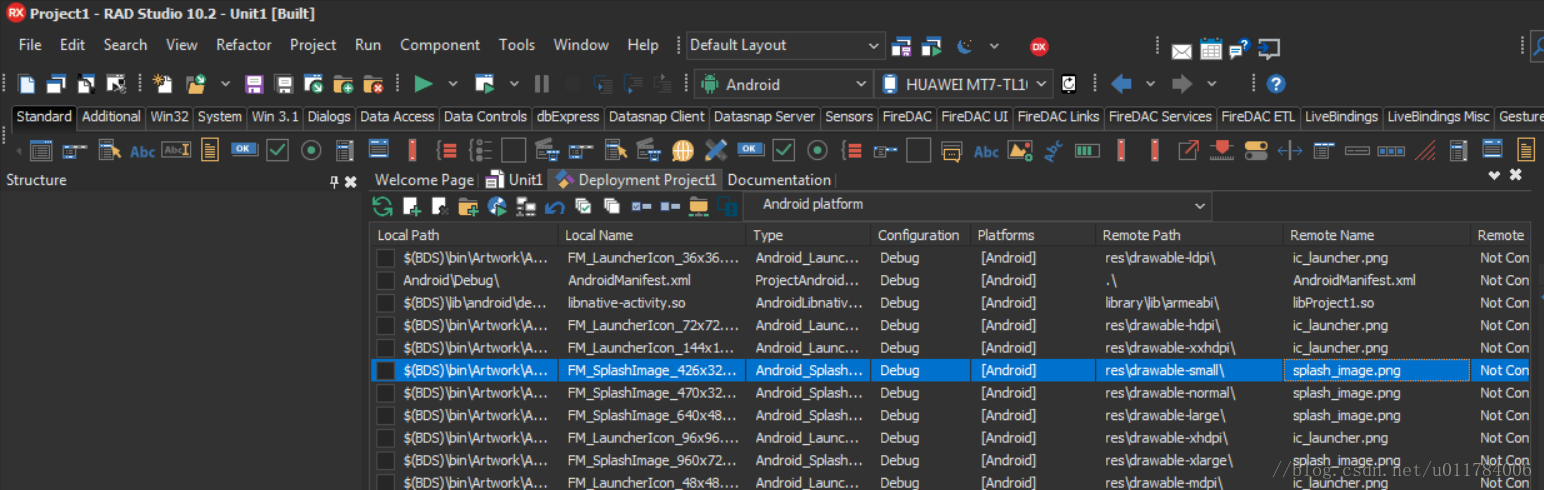Click Run Without Debugging icon
The width and height of the screenshot is (1544, 490).
pyautogui.click(x=485, y=84)
